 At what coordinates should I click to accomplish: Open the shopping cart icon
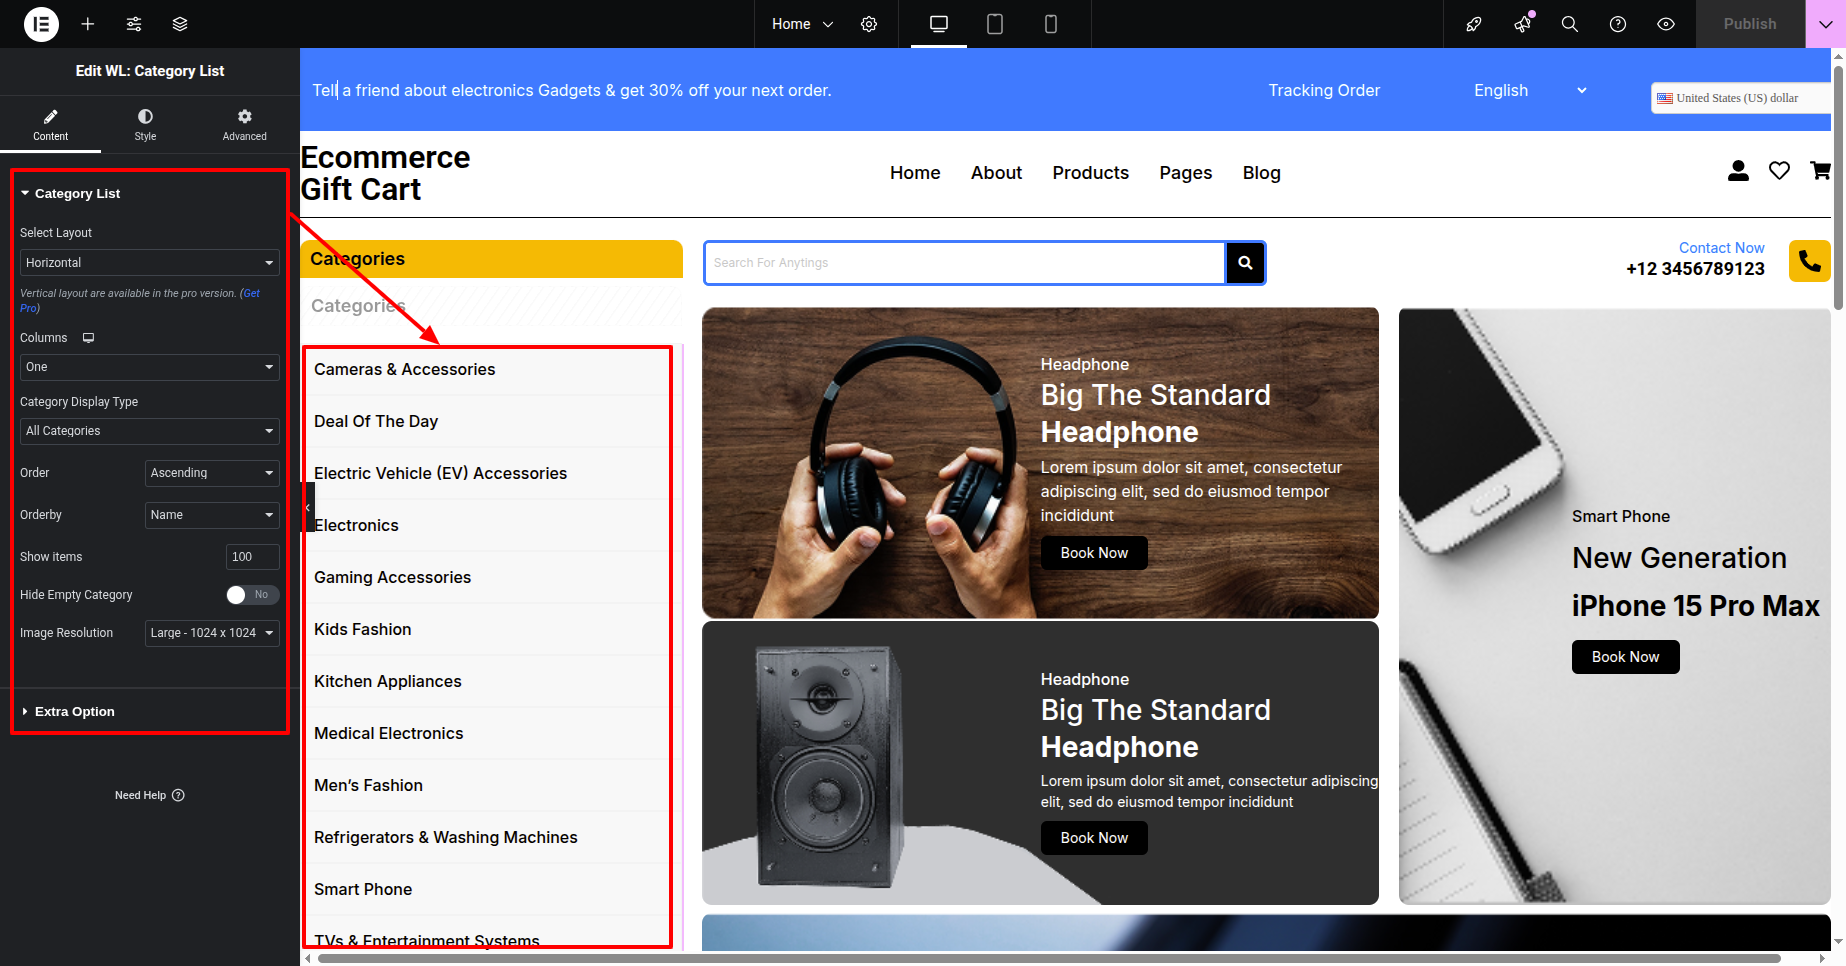(x=1820, y=171)
